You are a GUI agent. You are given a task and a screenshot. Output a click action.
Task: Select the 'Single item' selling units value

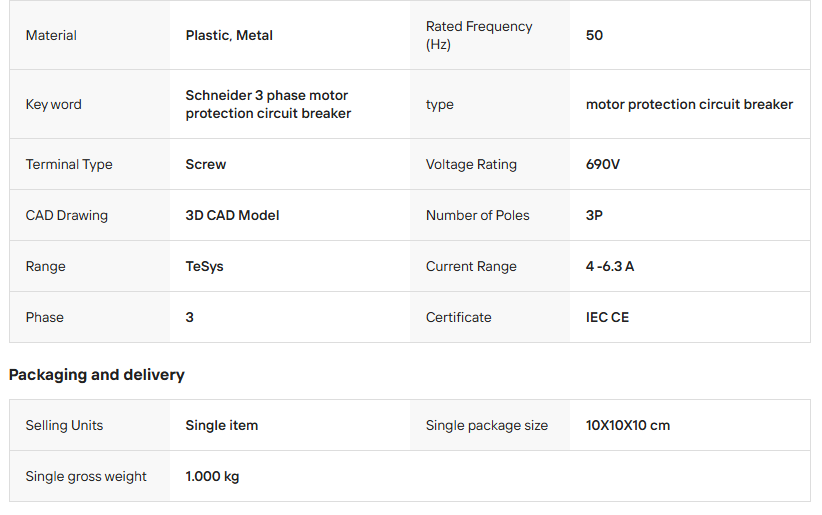coord(222,425)
